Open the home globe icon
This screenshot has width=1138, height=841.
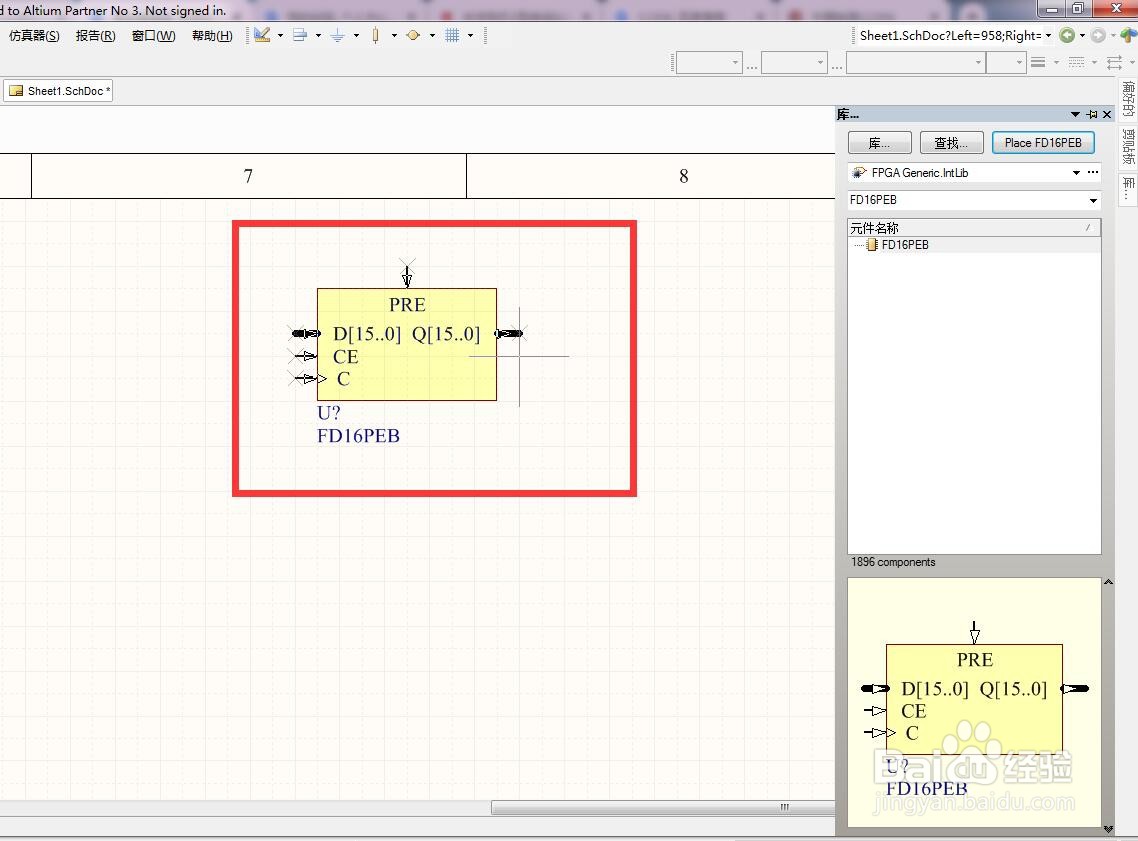click(x=1129, y=35)
